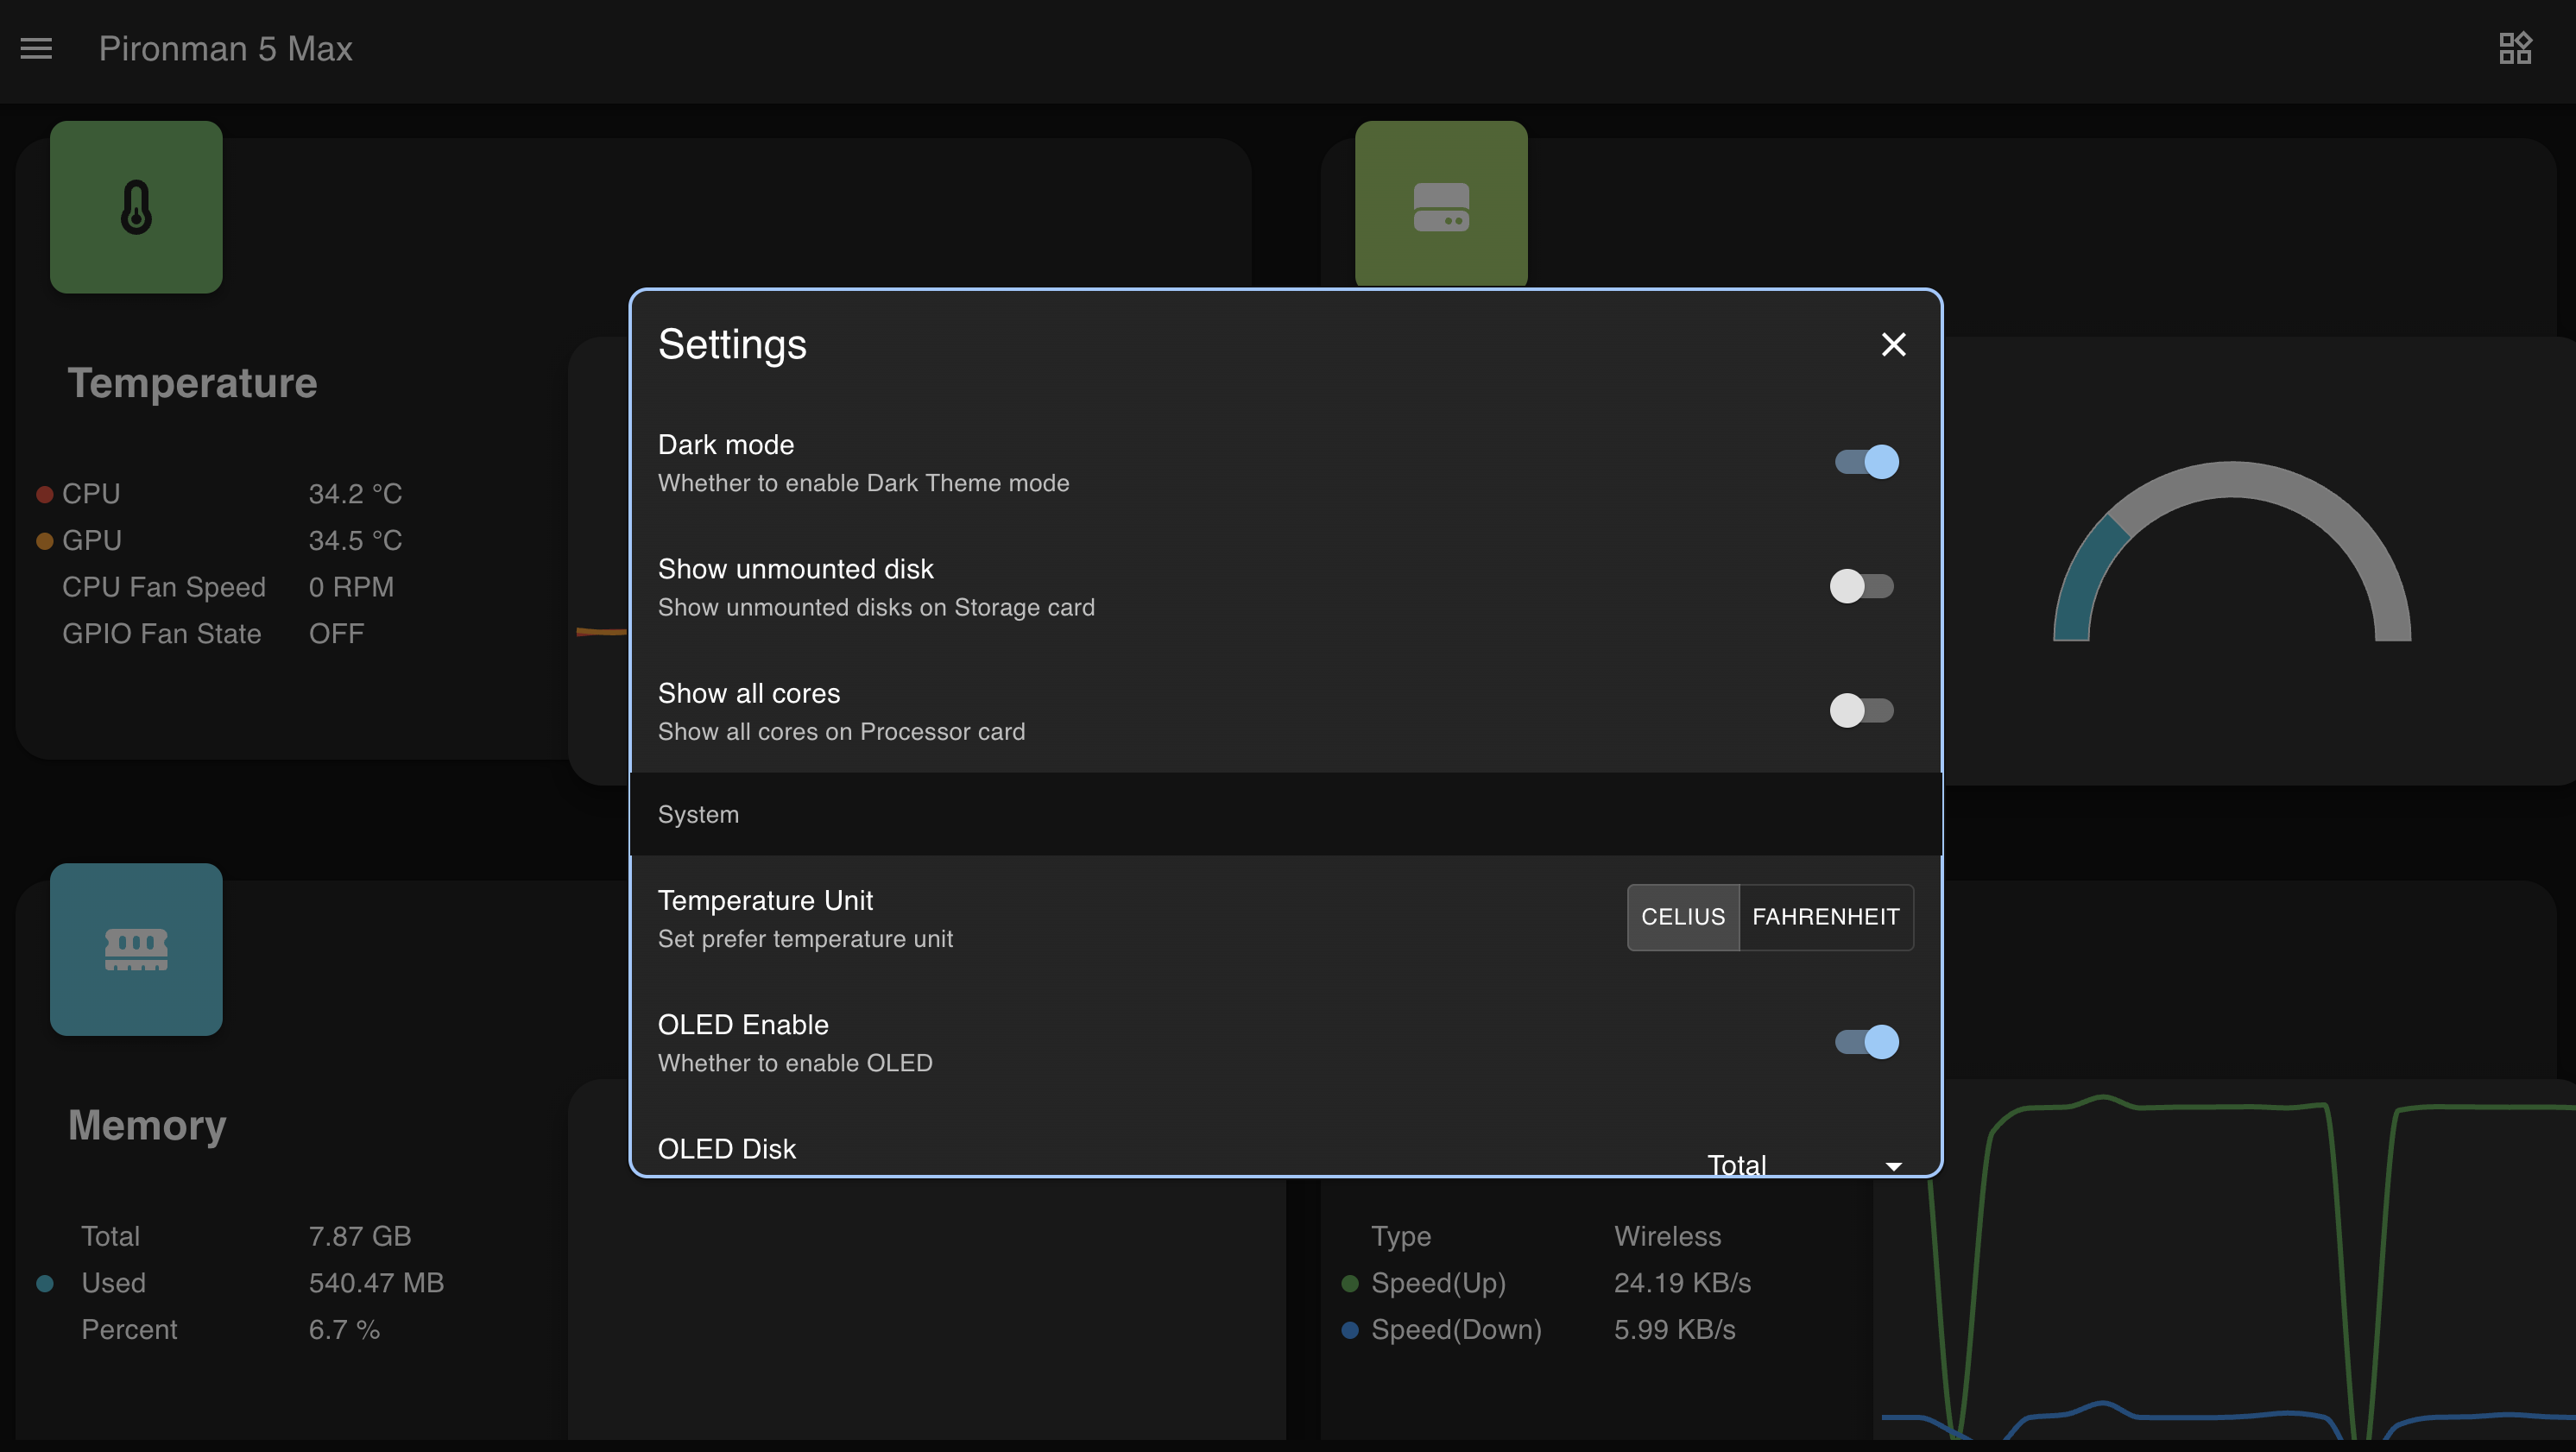Select the FAHRENHEIT temperature unit
The image size is (2576, 1452).
pos(1825,917)
